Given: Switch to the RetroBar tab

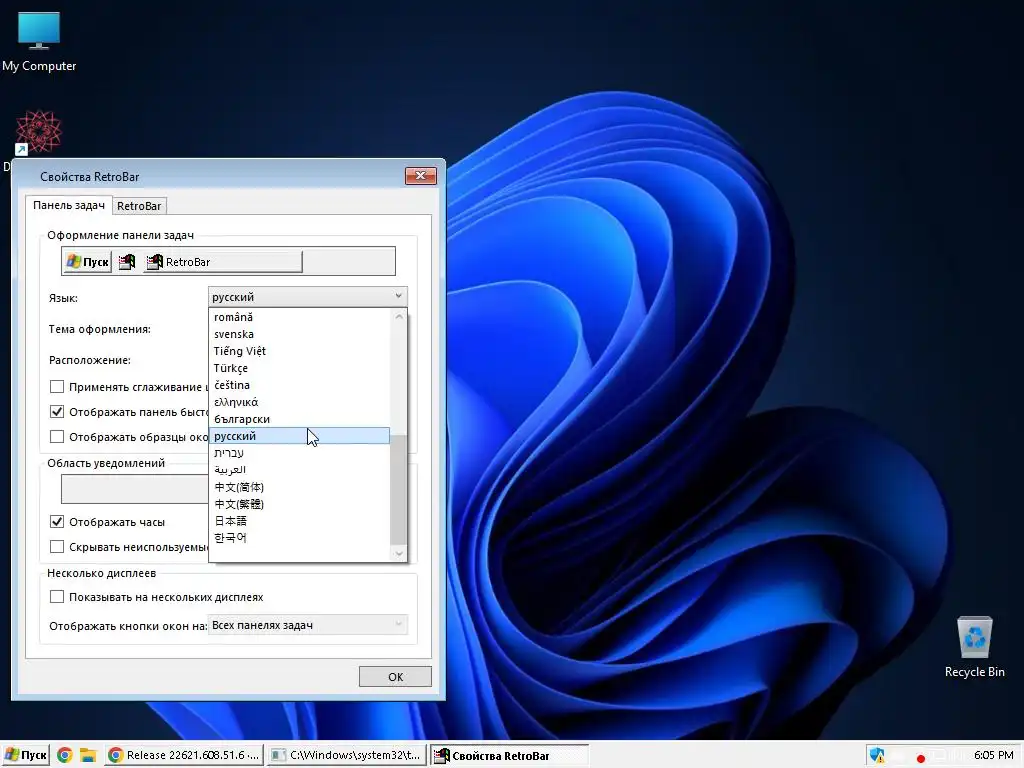Looking at the screenshot, I should pyautogui.click(x=139, y=206).
